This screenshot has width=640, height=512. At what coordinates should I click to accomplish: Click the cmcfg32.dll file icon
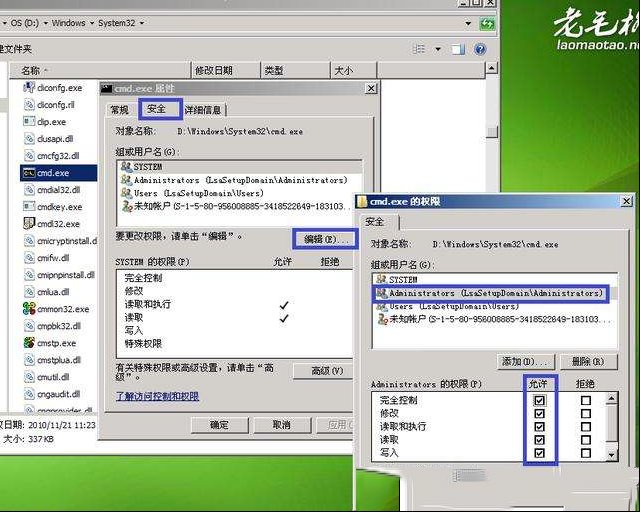point(29,156)
